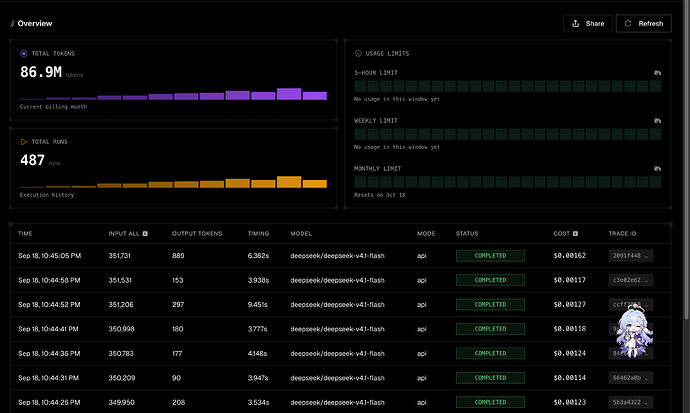Click the Total Tokens circle icon
This screenshot has width=690, height=413.
point(24,54)
